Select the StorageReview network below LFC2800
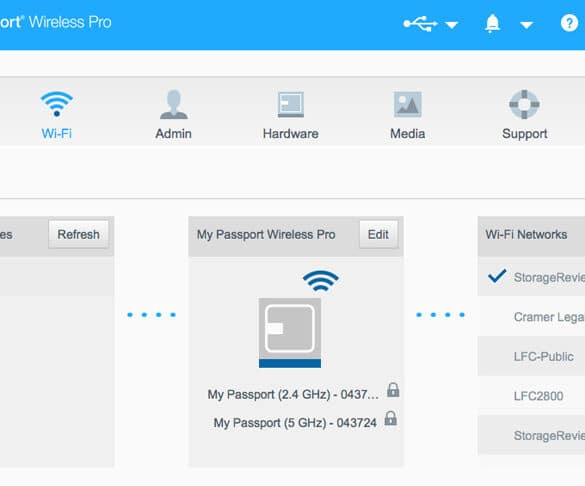The height and width of the screenshot is (486, 585). [x=531, y=435]
